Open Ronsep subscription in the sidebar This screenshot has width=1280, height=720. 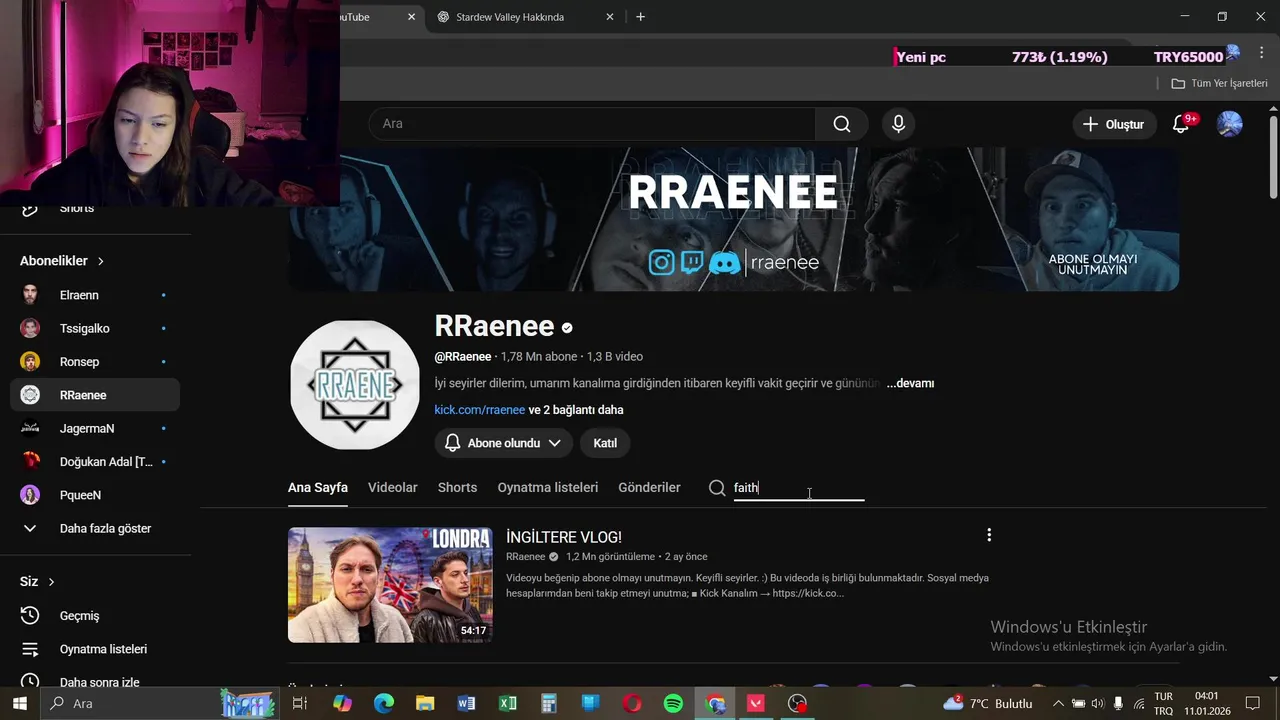pyautogui.click(x=95, y=362)
